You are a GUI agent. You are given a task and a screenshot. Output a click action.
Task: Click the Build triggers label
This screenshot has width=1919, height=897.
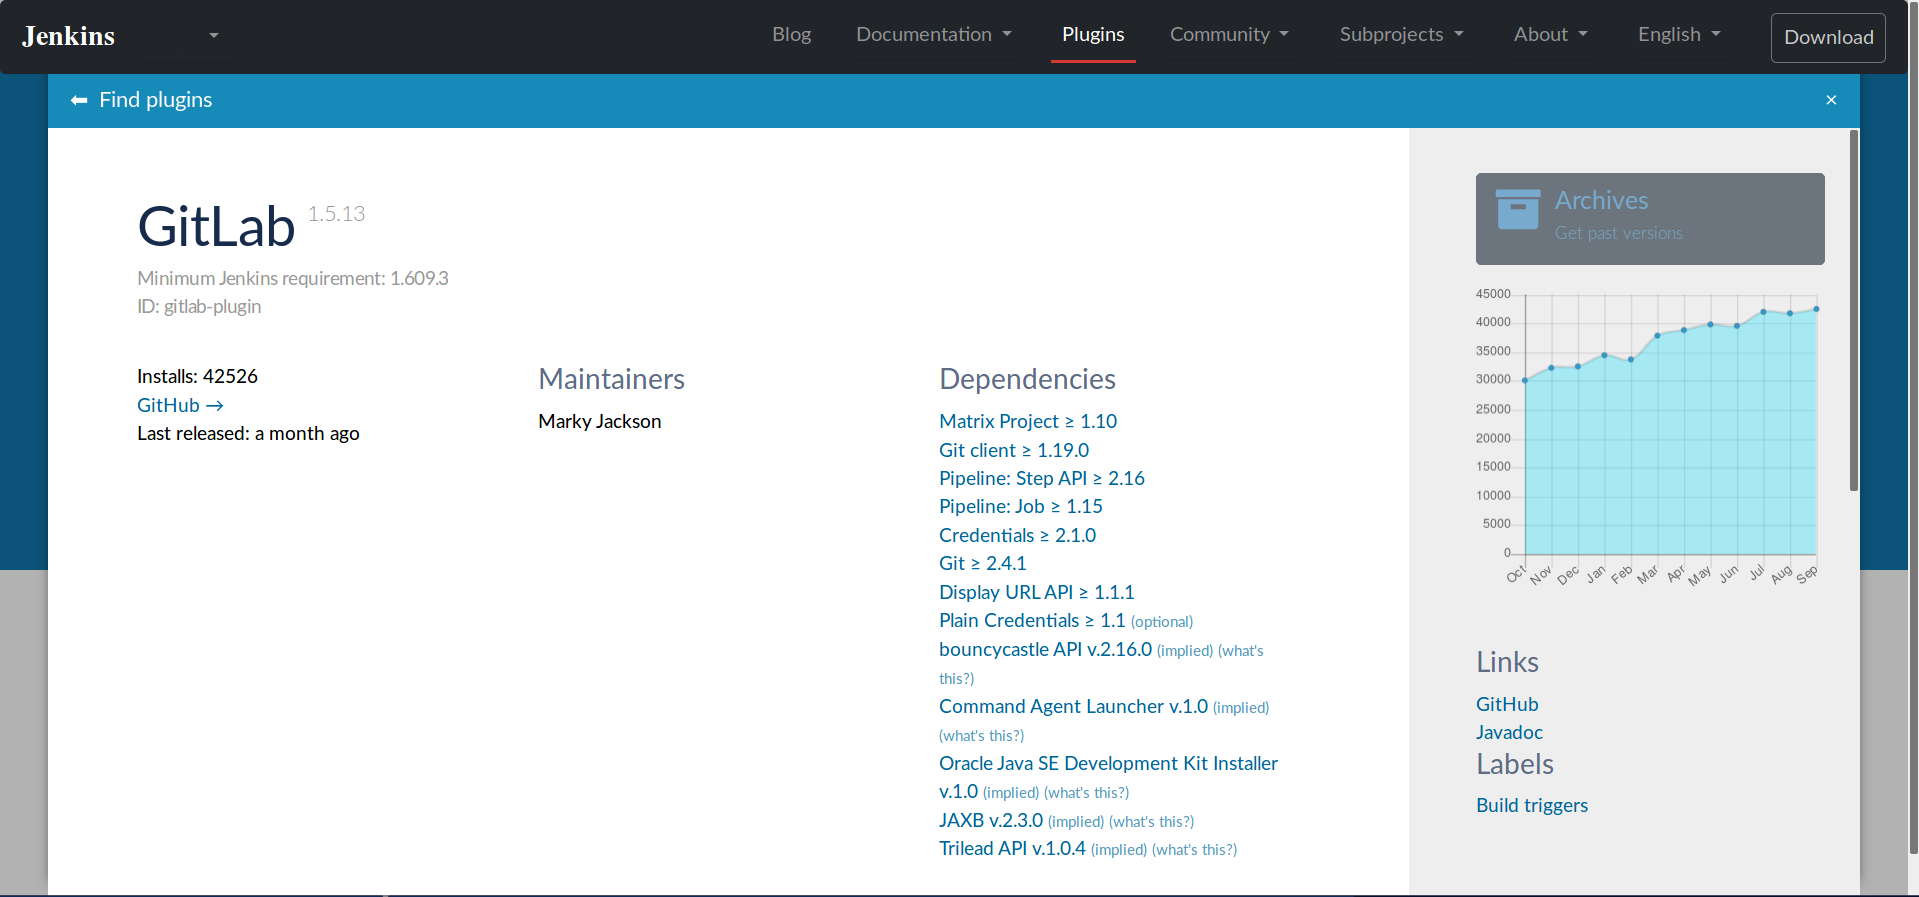coord(1531,805)
